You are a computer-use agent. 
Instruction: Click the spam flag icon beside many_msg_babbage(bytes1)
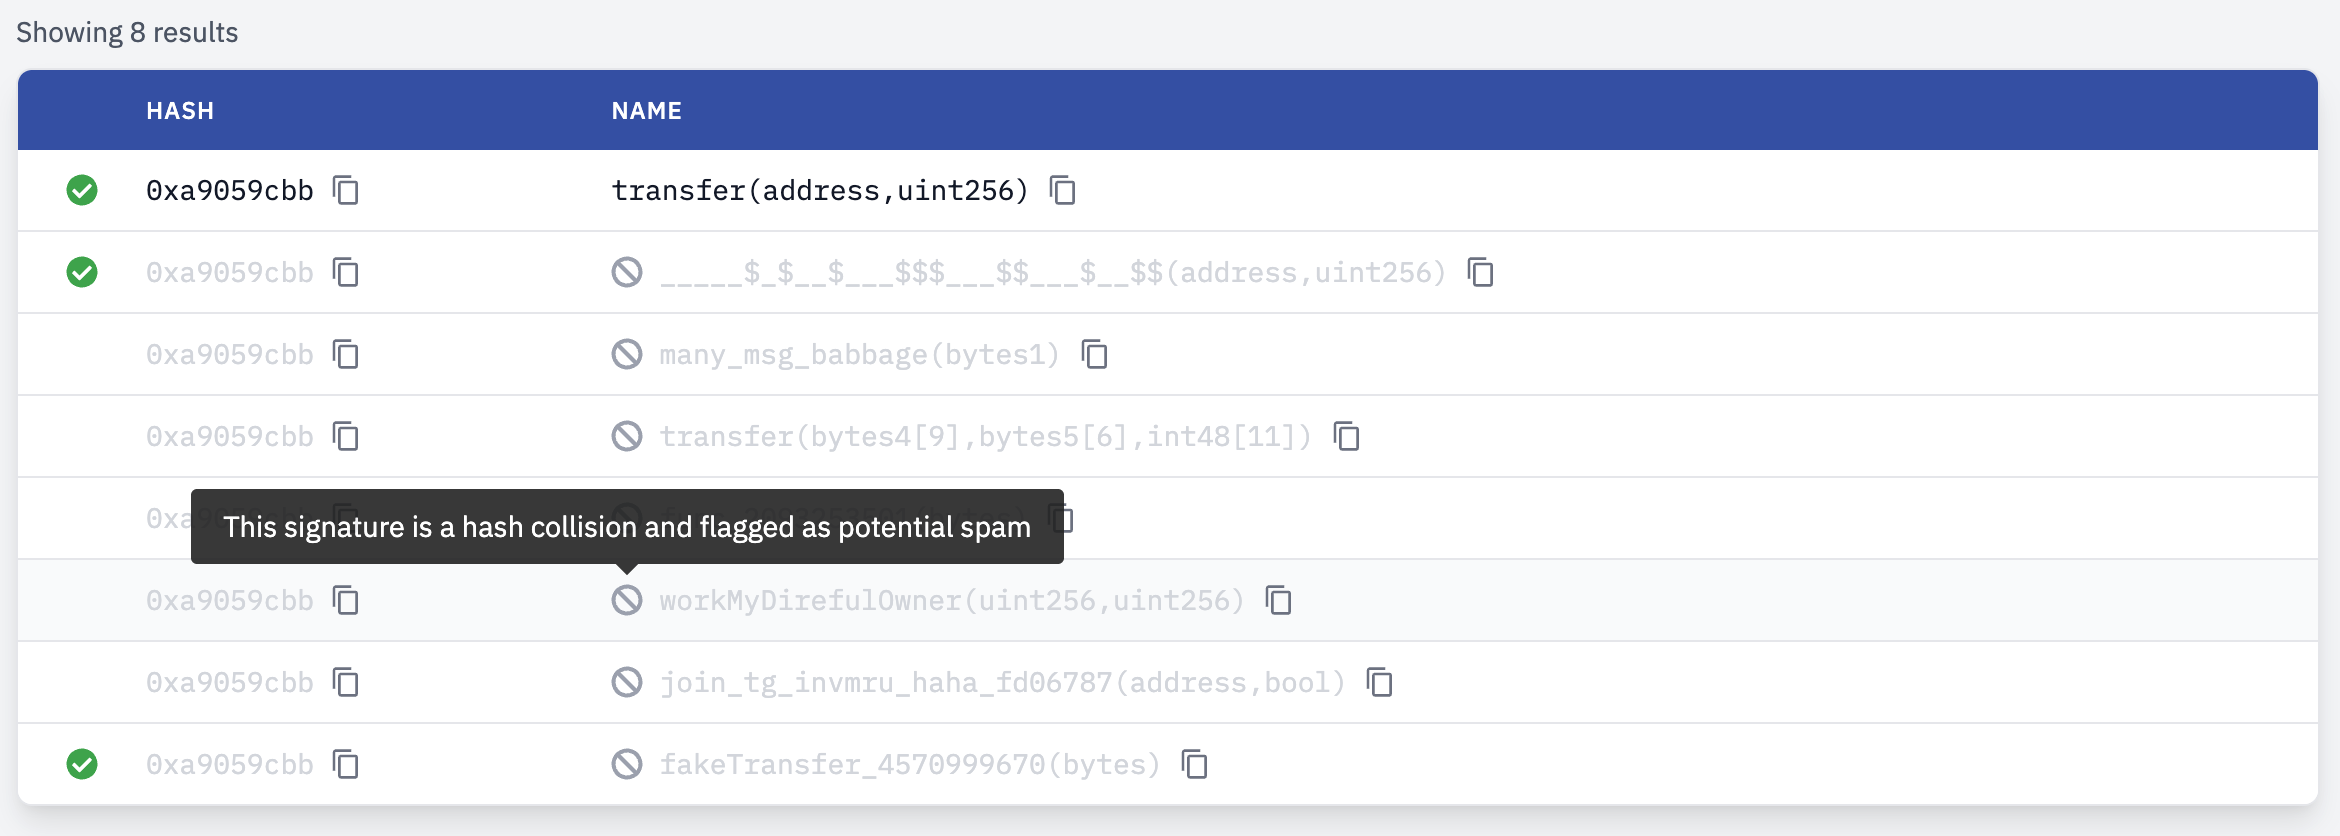627,354
